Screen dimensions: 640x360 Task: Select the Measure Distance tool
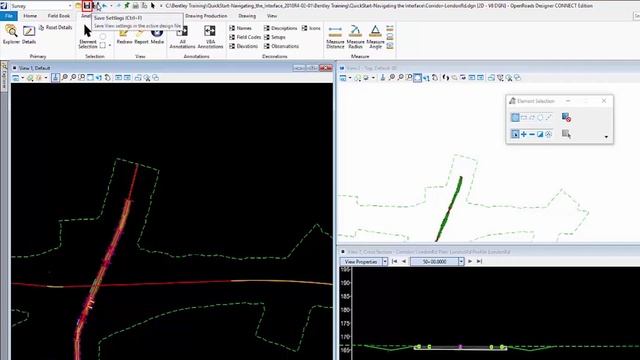click(335, 37)
